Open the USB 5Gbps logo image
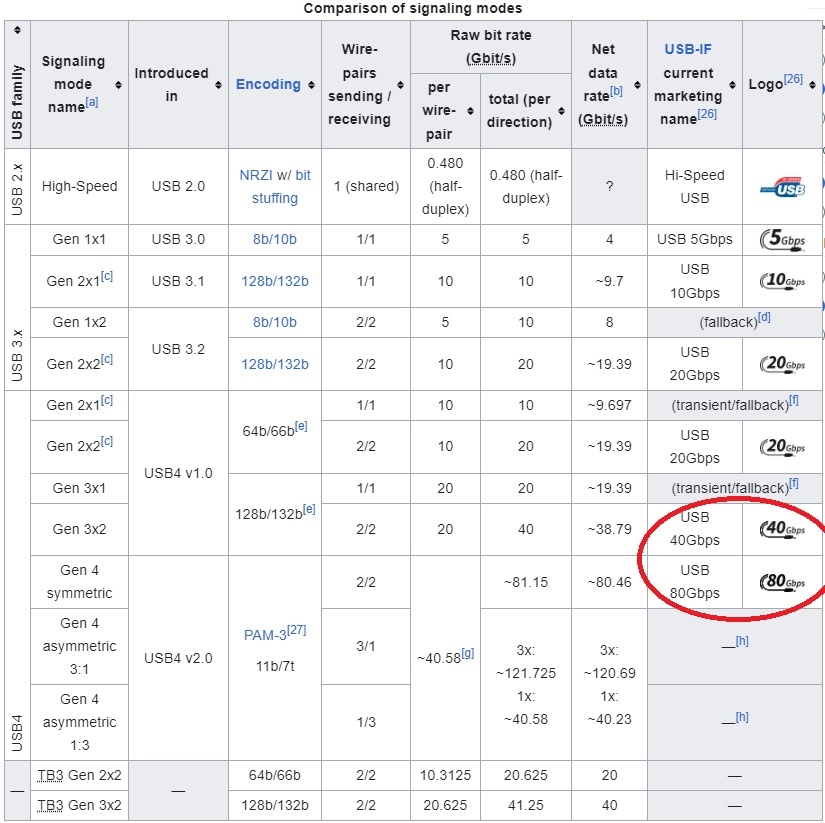Screen dimensions: 825x823 (782, 239)
